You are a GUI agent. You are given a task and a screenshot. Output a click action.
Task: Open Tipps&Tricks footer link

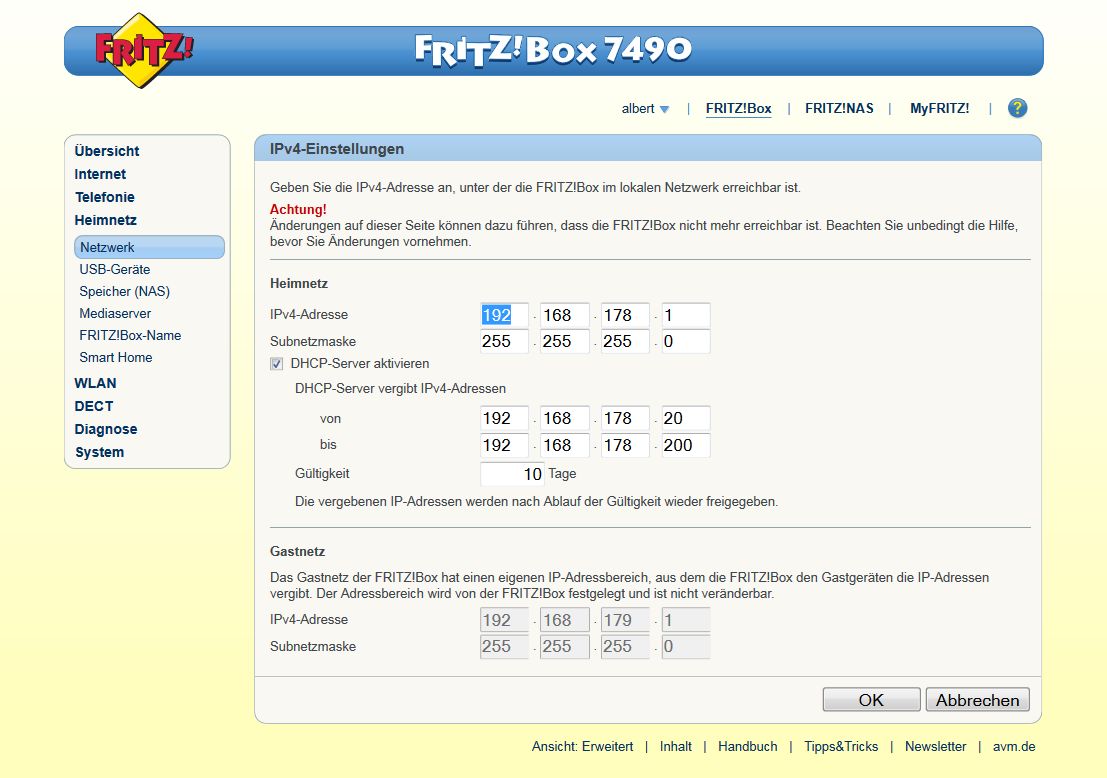[x=841, y=746]
